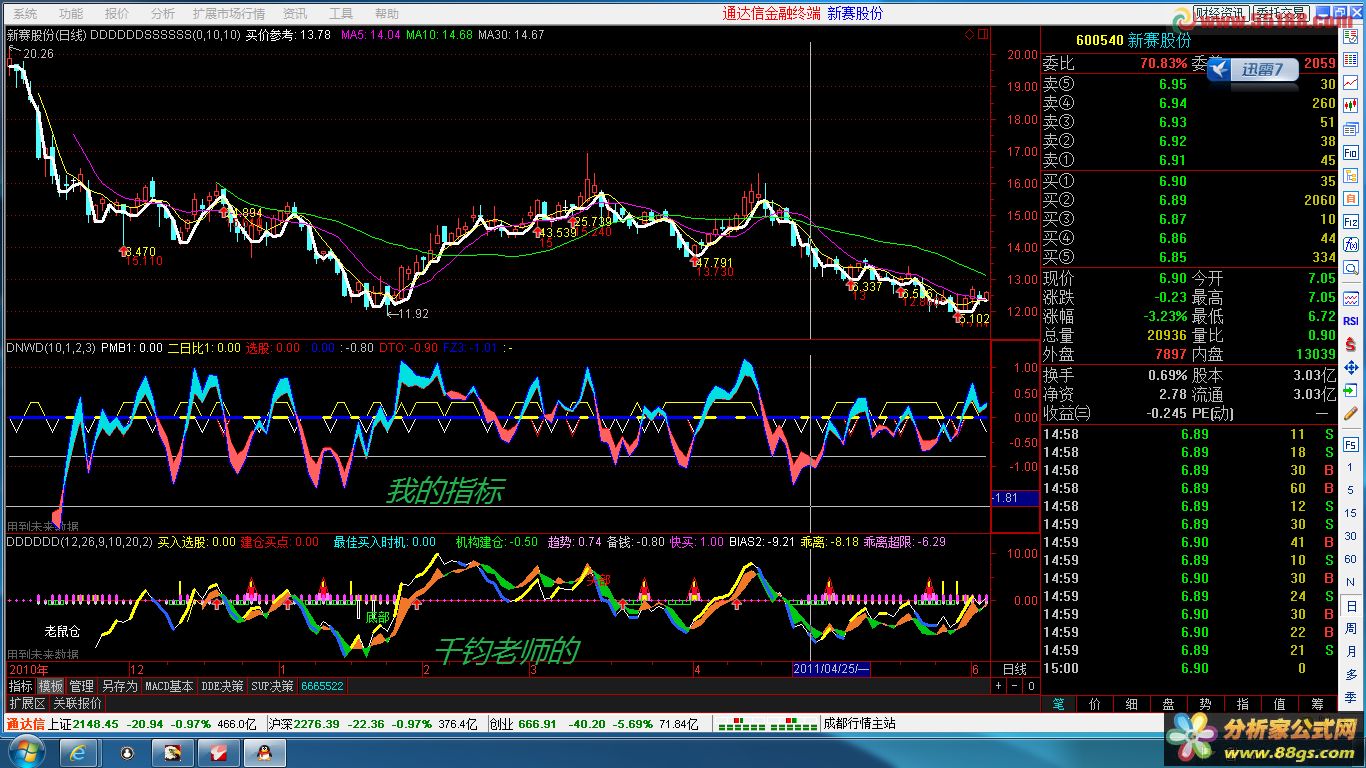1366x768 pixels.
Task: Switch to the 笔 tick tab
Action: (1058, 704)
